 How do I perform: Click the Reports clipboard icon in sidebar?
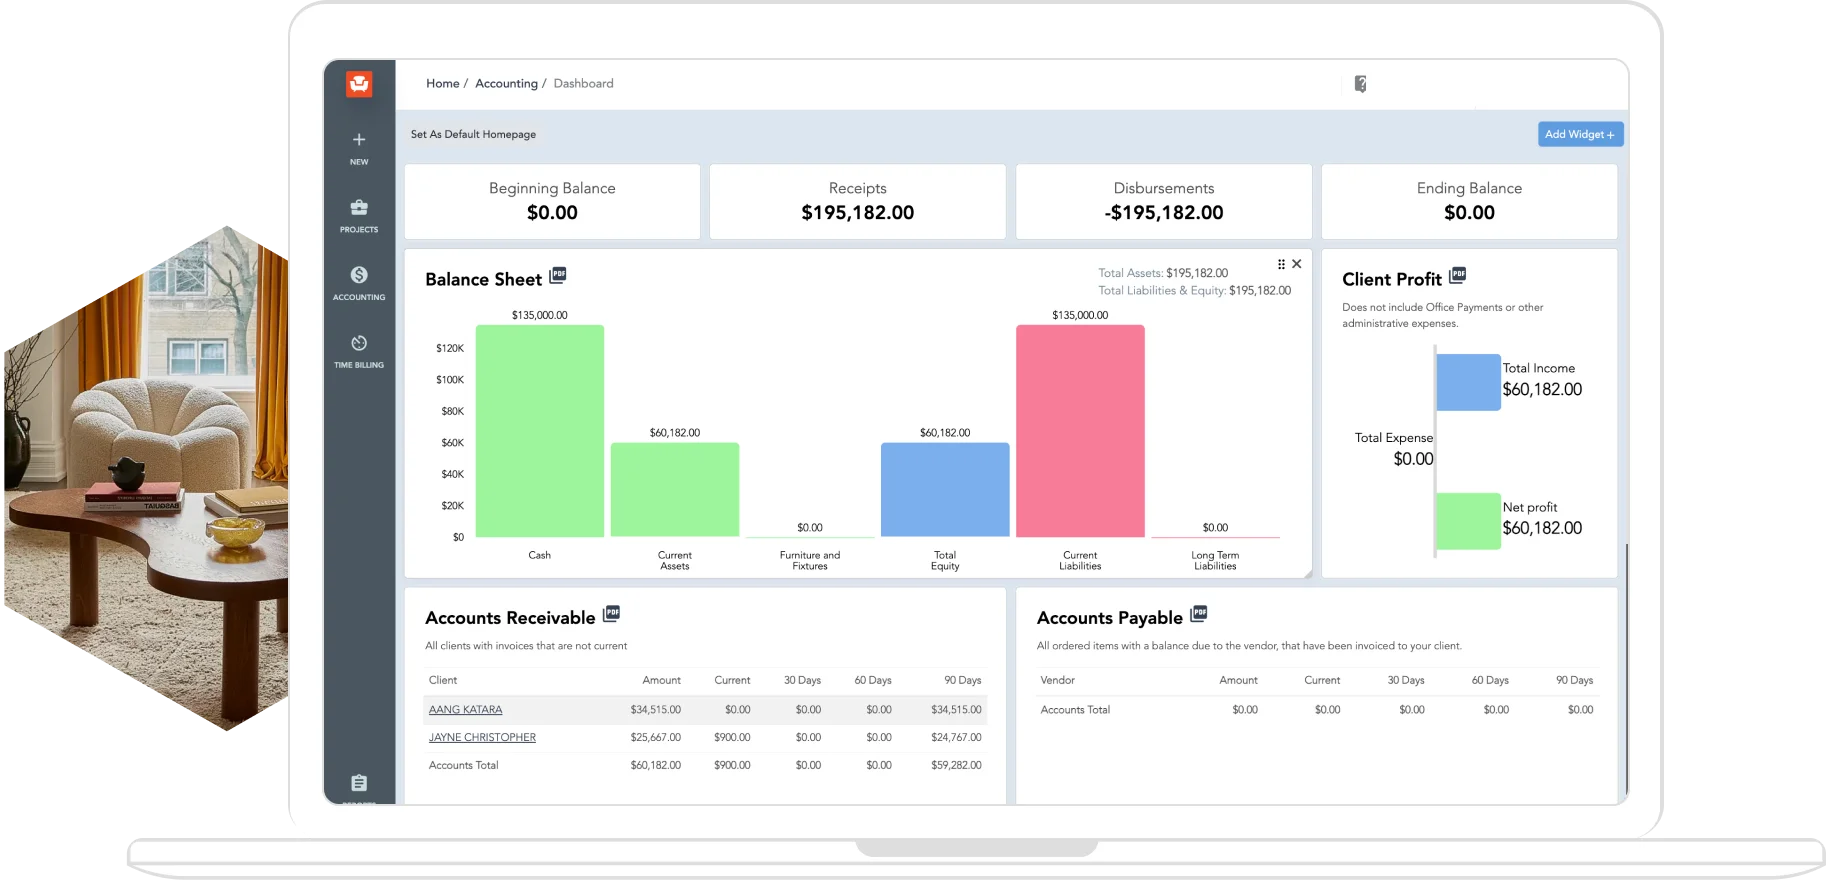[359, 783]
